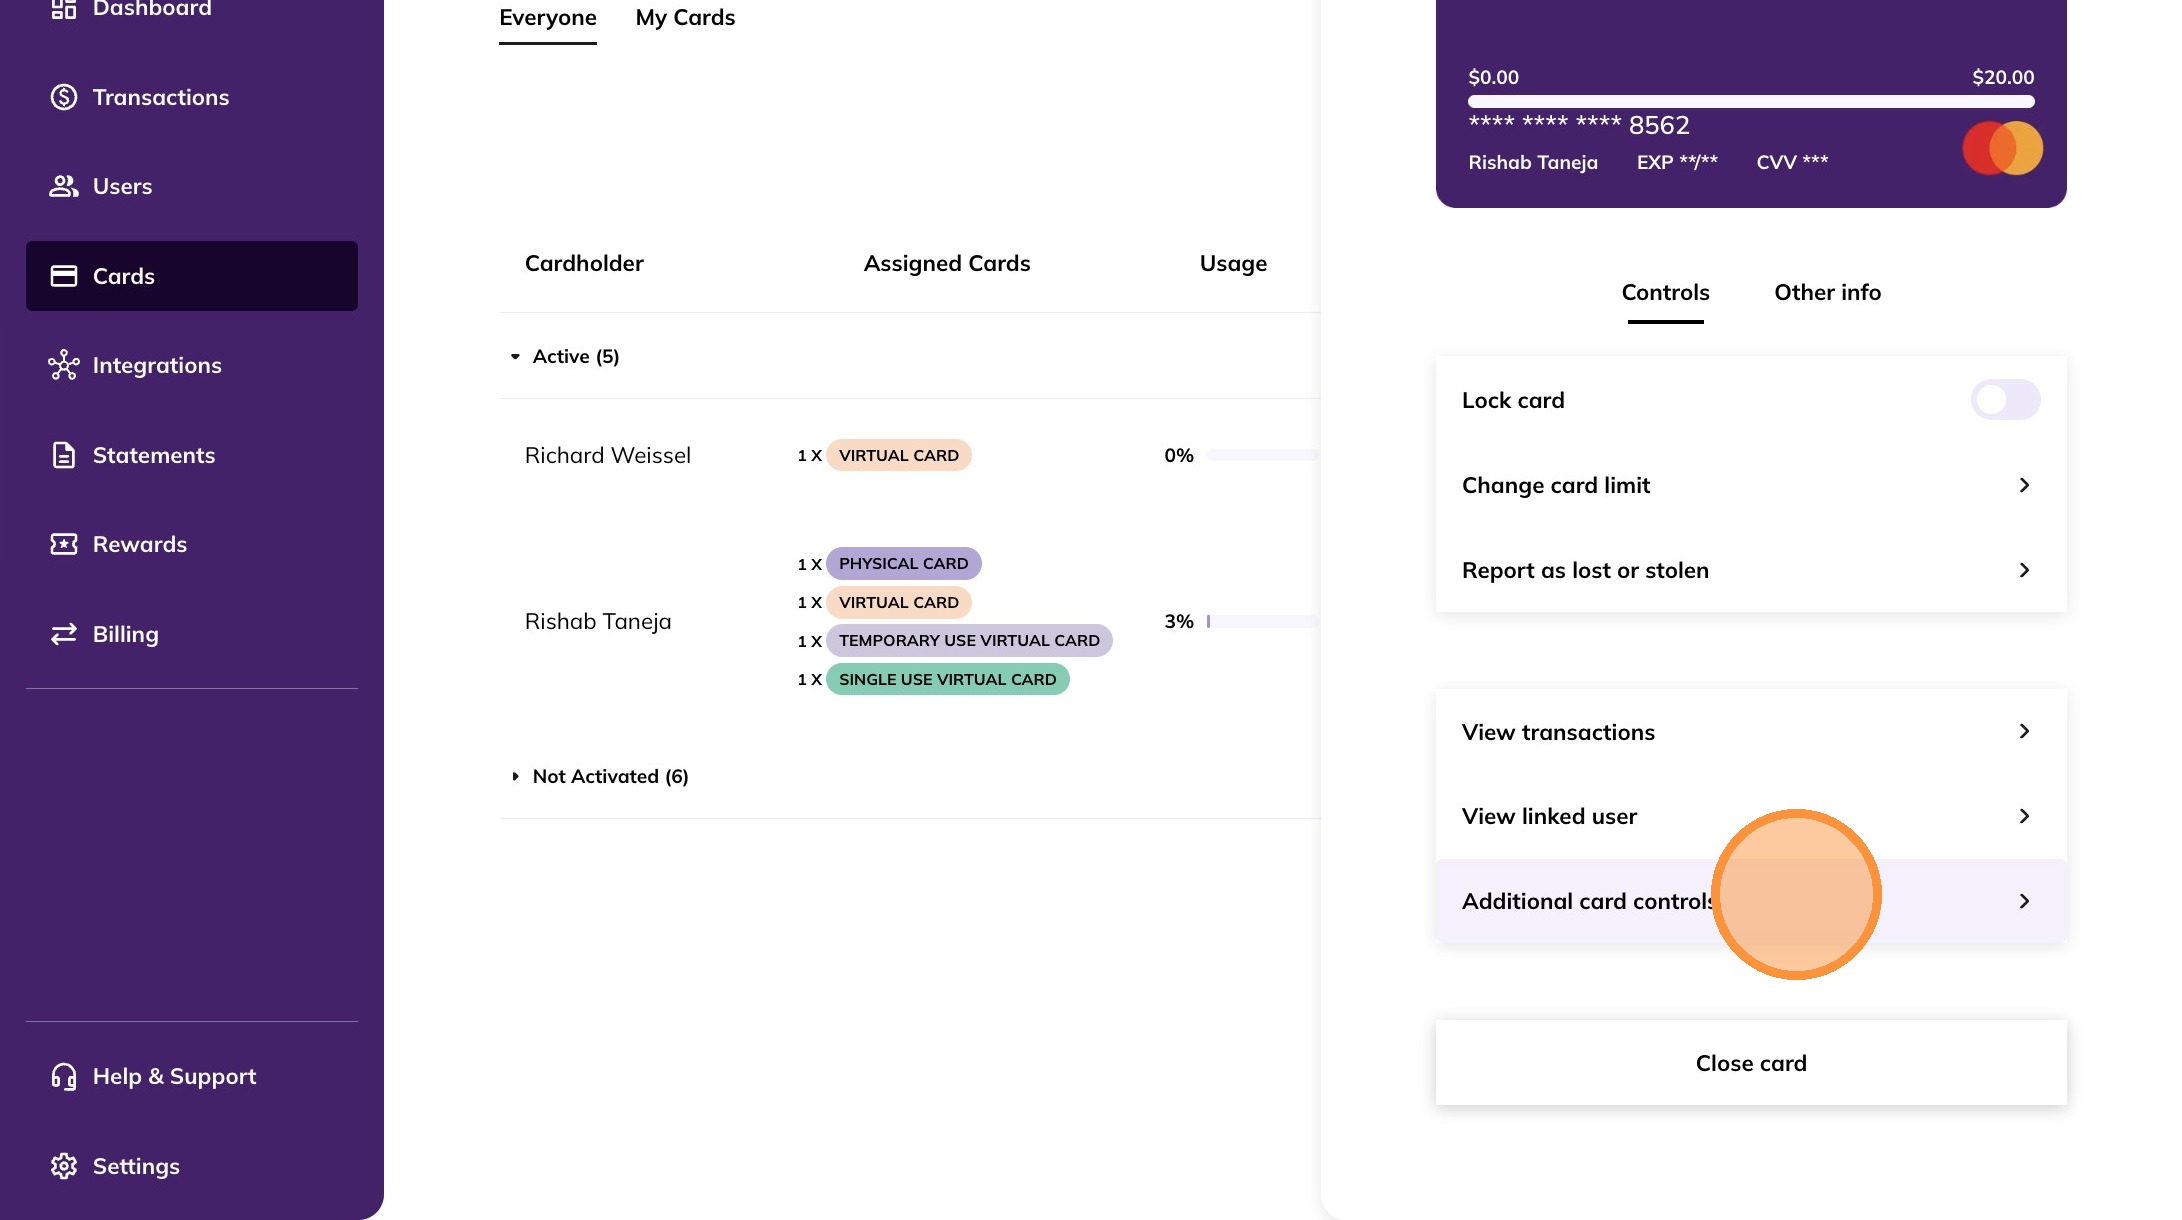Screen dimensions: 2182x1220
Task: Open the Dashboard section
Action: point(151,9)
